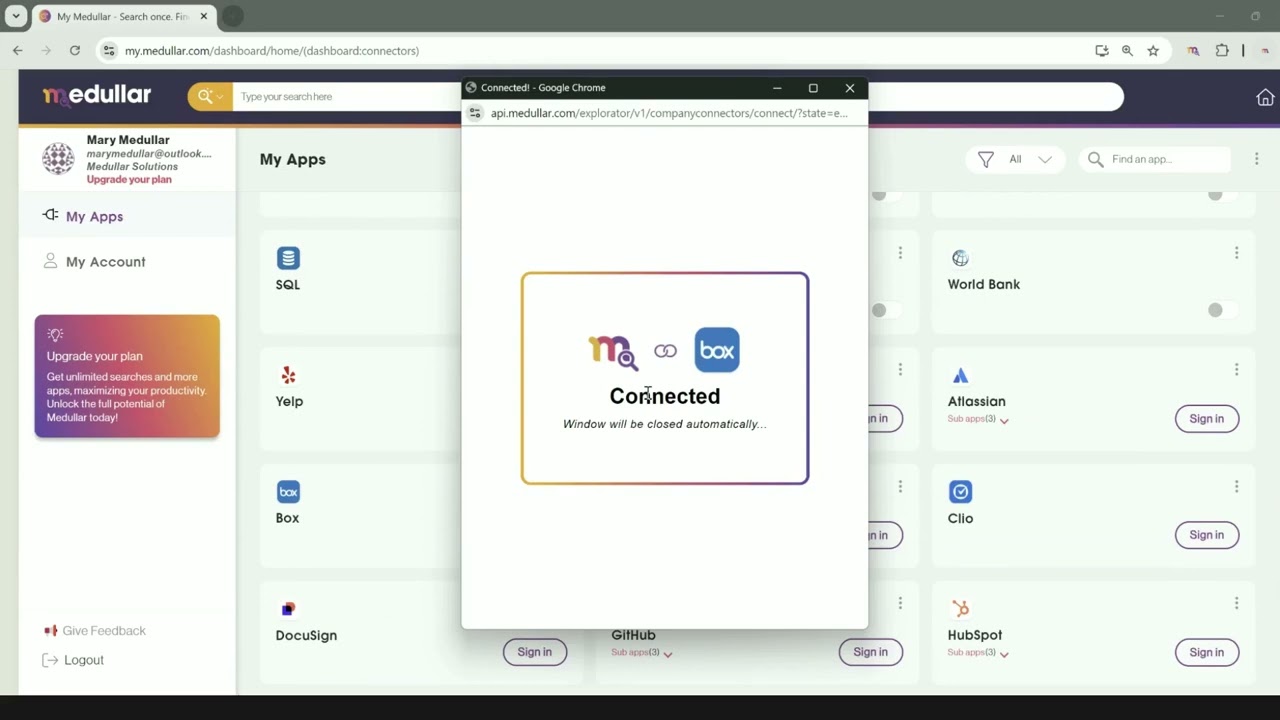View site information for my.medullar.com

tap(109, 51)
